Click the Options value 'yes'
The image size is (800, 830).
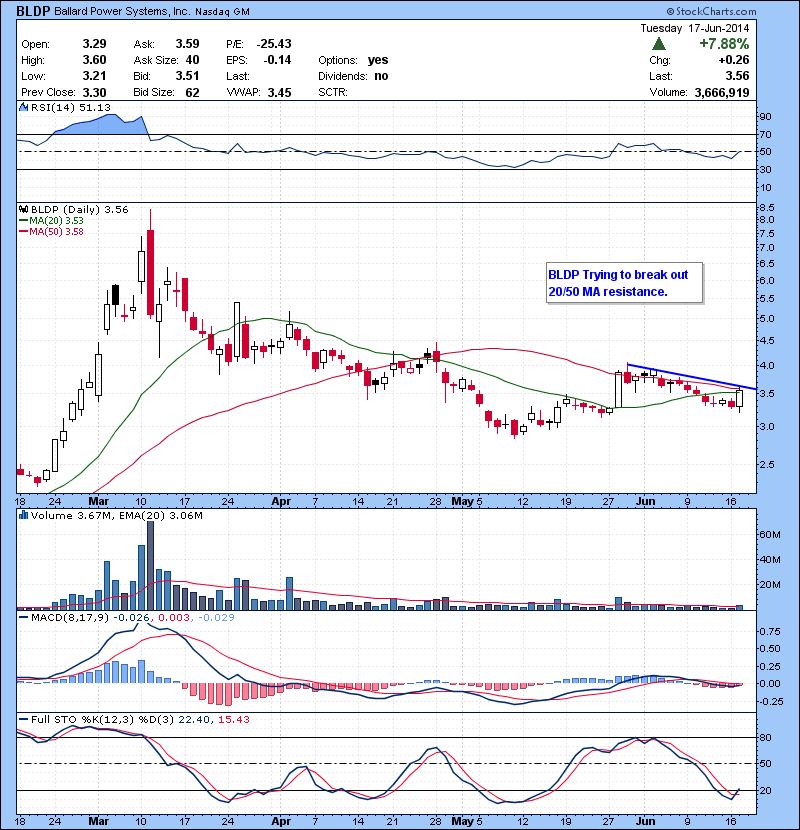point(378,60)
